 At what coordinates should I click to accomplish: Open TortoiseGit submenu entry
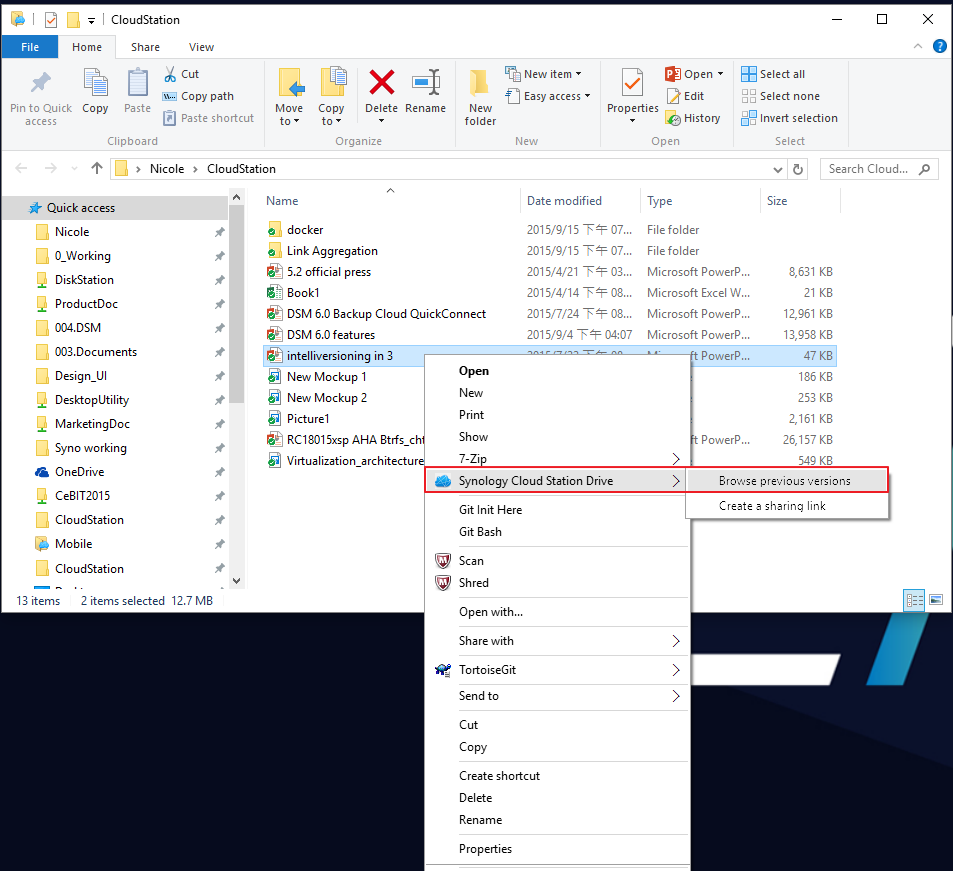click(557, 670)
